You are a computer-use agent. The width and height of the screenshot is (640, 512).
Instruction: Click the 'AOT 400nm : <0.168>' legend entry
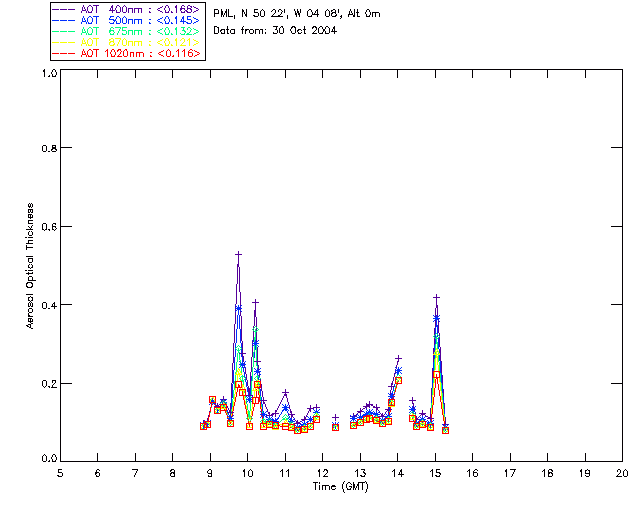pos(127,9)
